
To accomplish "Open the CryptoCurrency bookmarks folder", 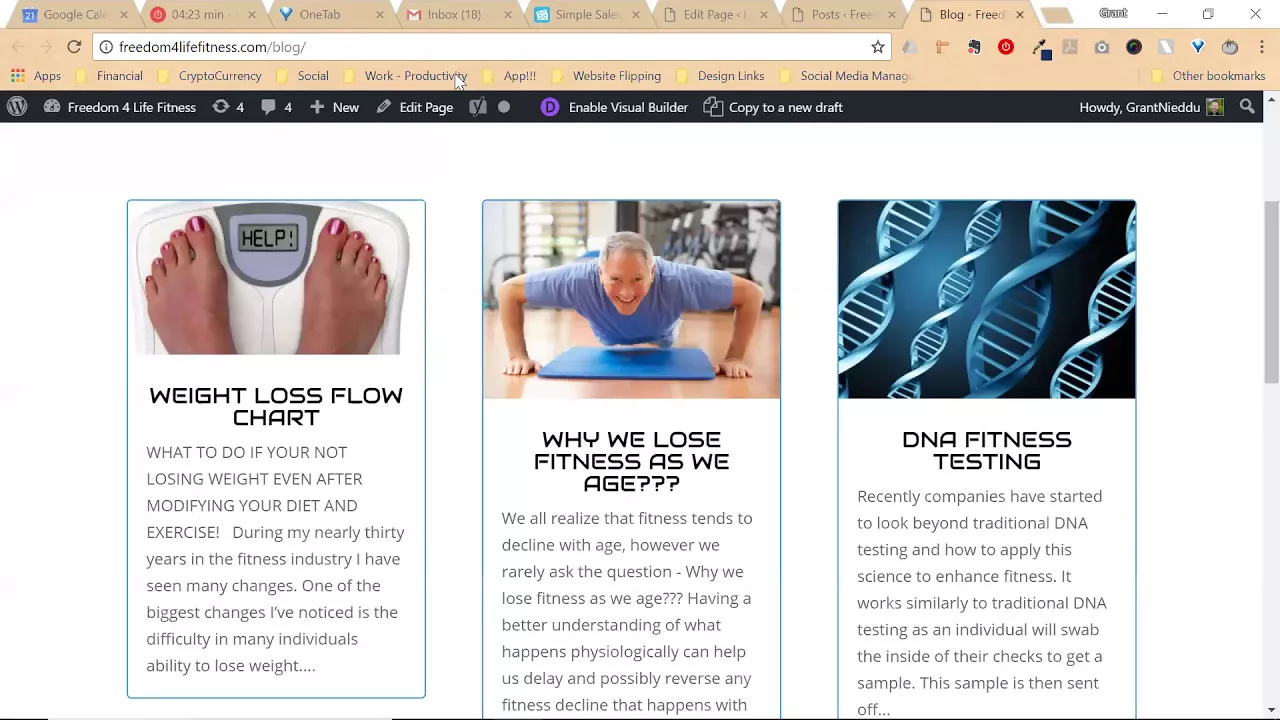I will tap(210, 76).
